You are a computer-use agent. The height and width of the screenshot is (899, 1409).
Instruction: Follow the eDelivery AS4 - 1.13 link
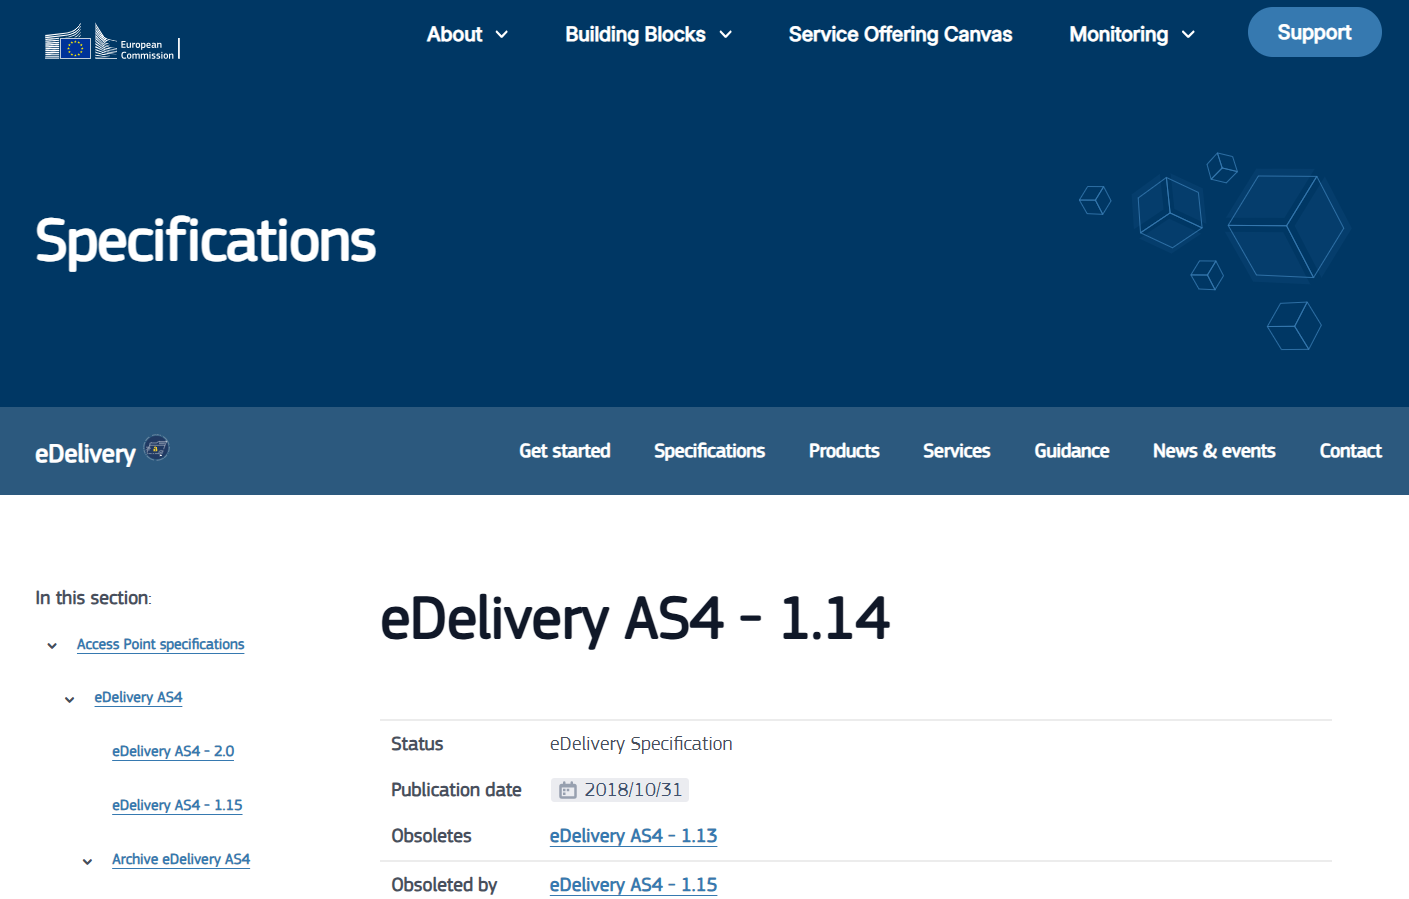point(633,836)
